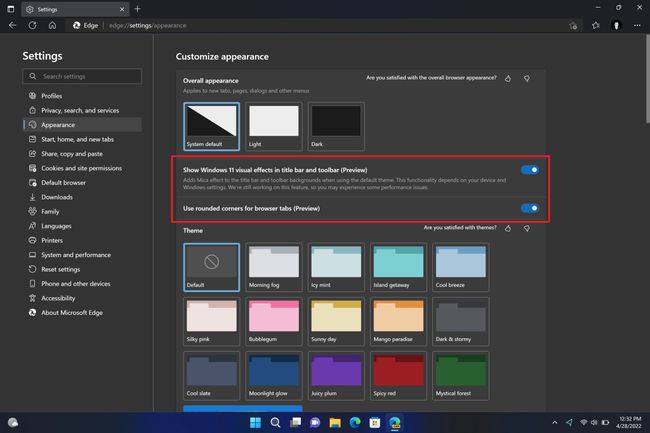
Task: Open Microsoft Store from taskbar
Action: pyautogui.click(x=375, y=423)
